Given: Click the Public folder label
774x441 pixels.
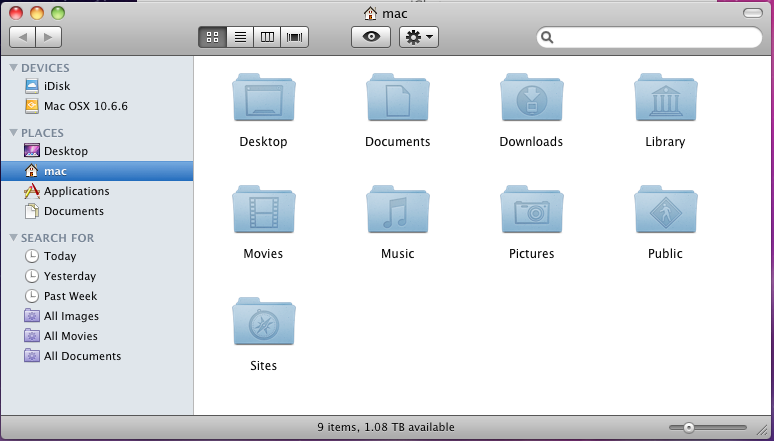Looking at the screenshot, I should click(665, 254).
